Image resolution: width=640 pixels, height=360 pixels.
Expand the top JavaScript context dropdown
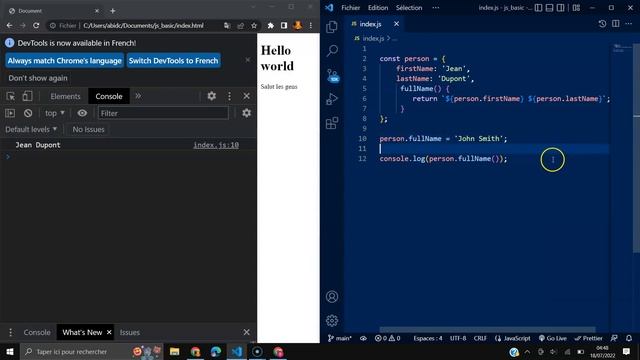tap(55, 113)
